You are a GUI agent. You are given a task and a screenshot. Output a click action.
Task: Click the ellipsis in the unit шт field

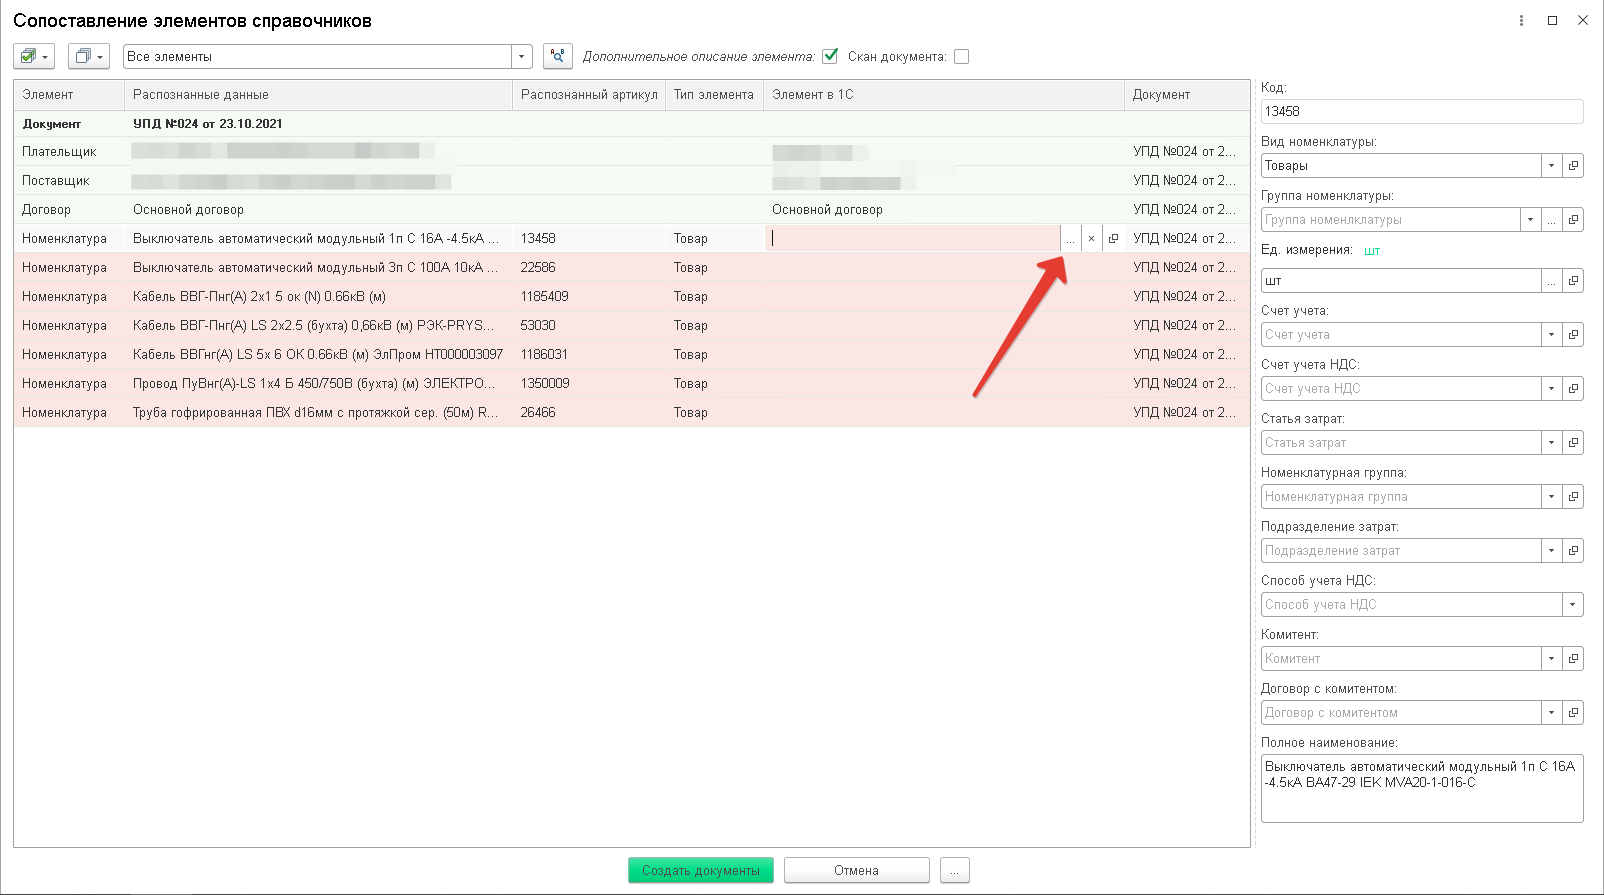pos(1552,281)
